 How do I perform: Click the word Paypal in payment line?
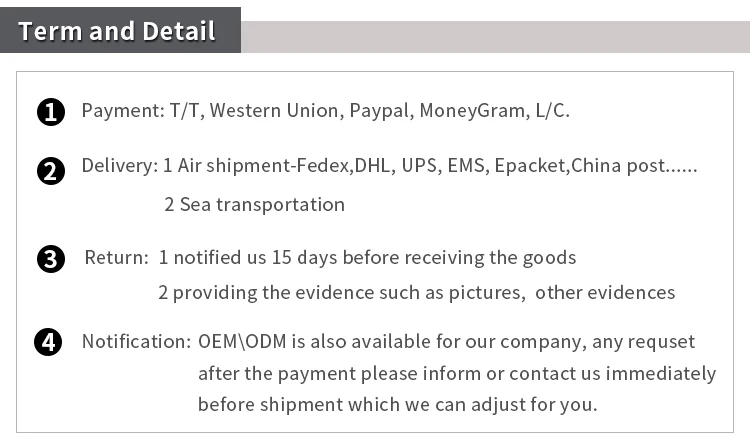381,111
